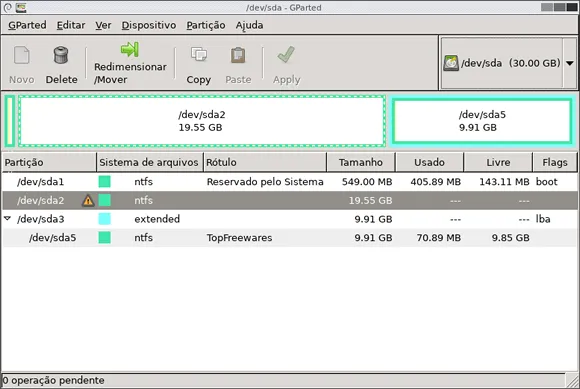Click the Novo new partition icon

click(21, 55)
